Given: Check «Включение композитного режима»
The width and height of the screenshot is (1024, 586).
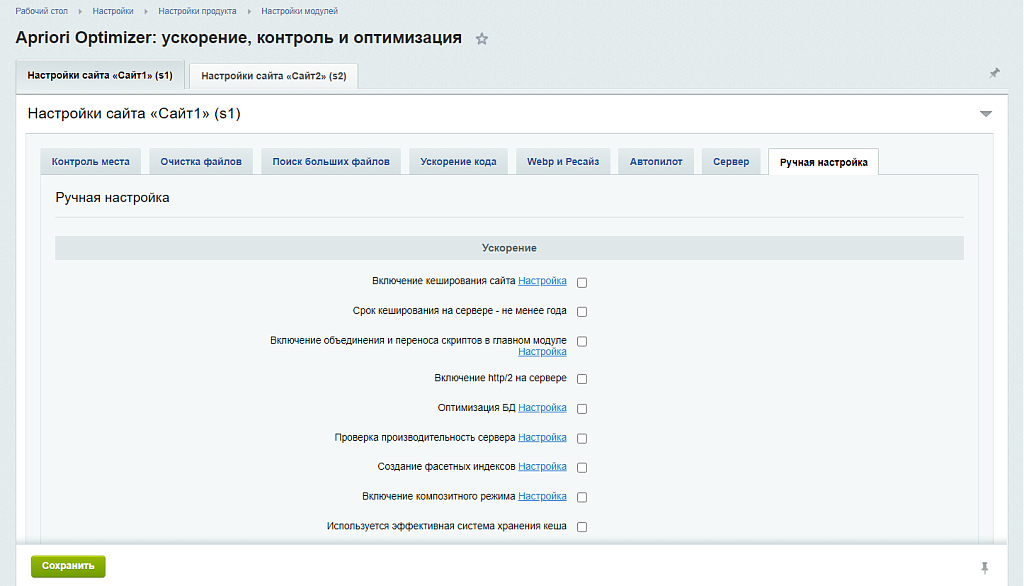Looking at the screenshot, I should (x=581, y=496).
